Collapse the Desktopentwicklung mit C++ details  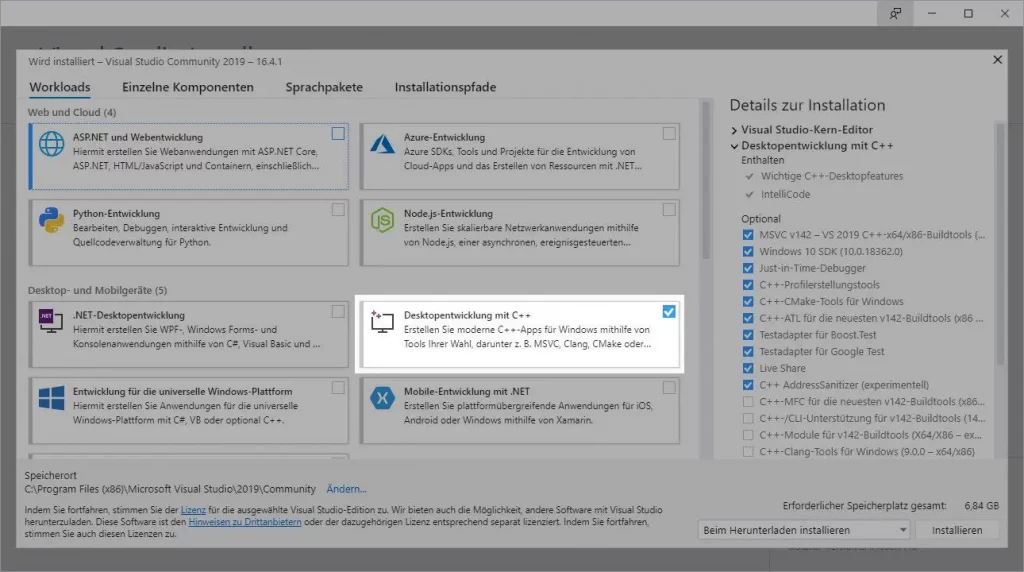[x=735, y=146]
